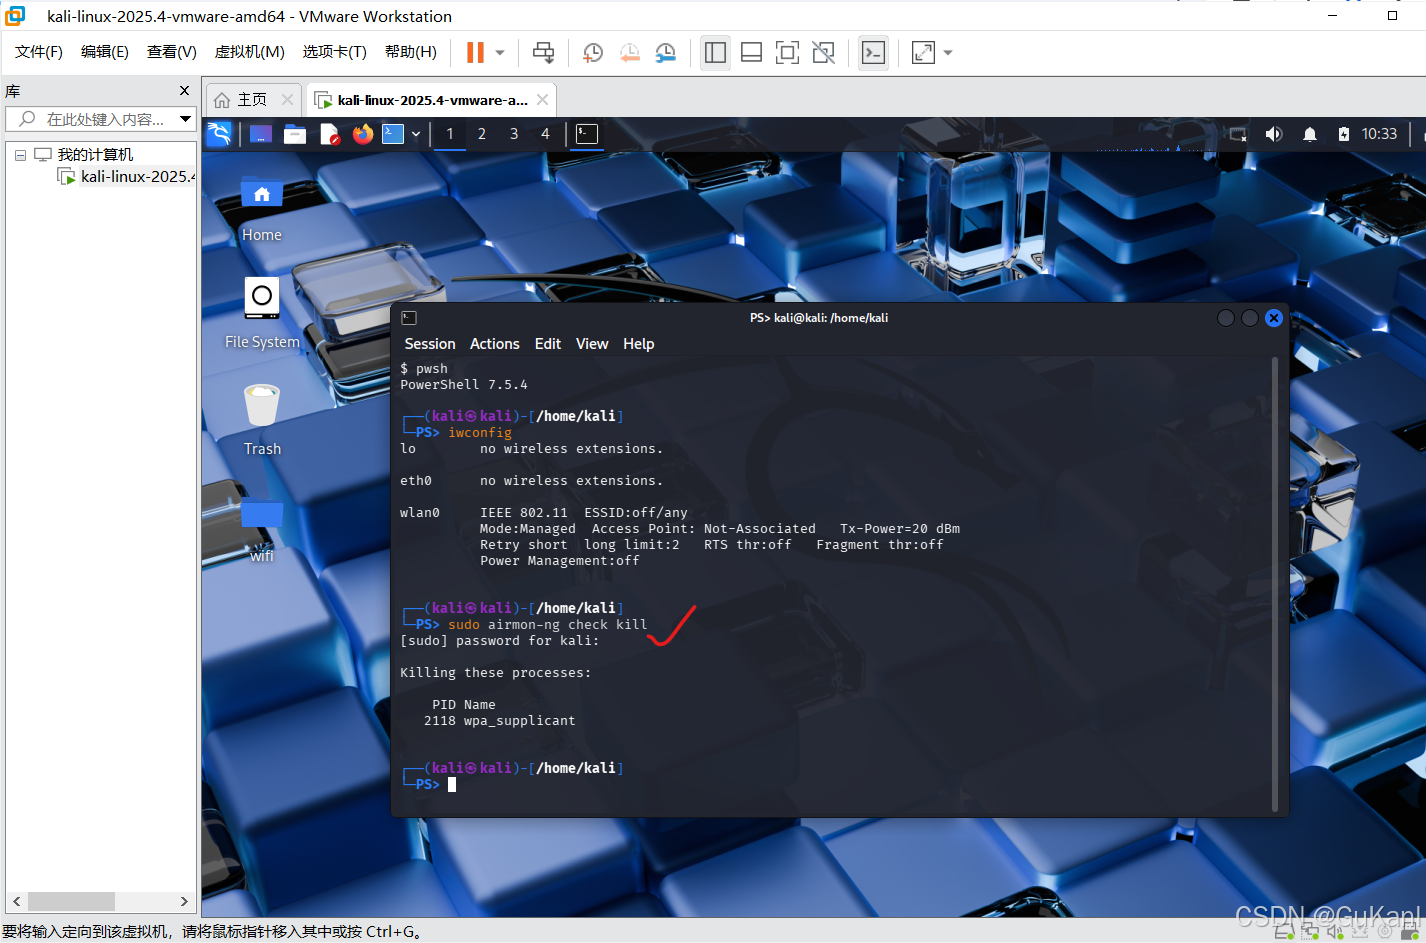Toggle the thumbnail bar view

pos(751,52)
